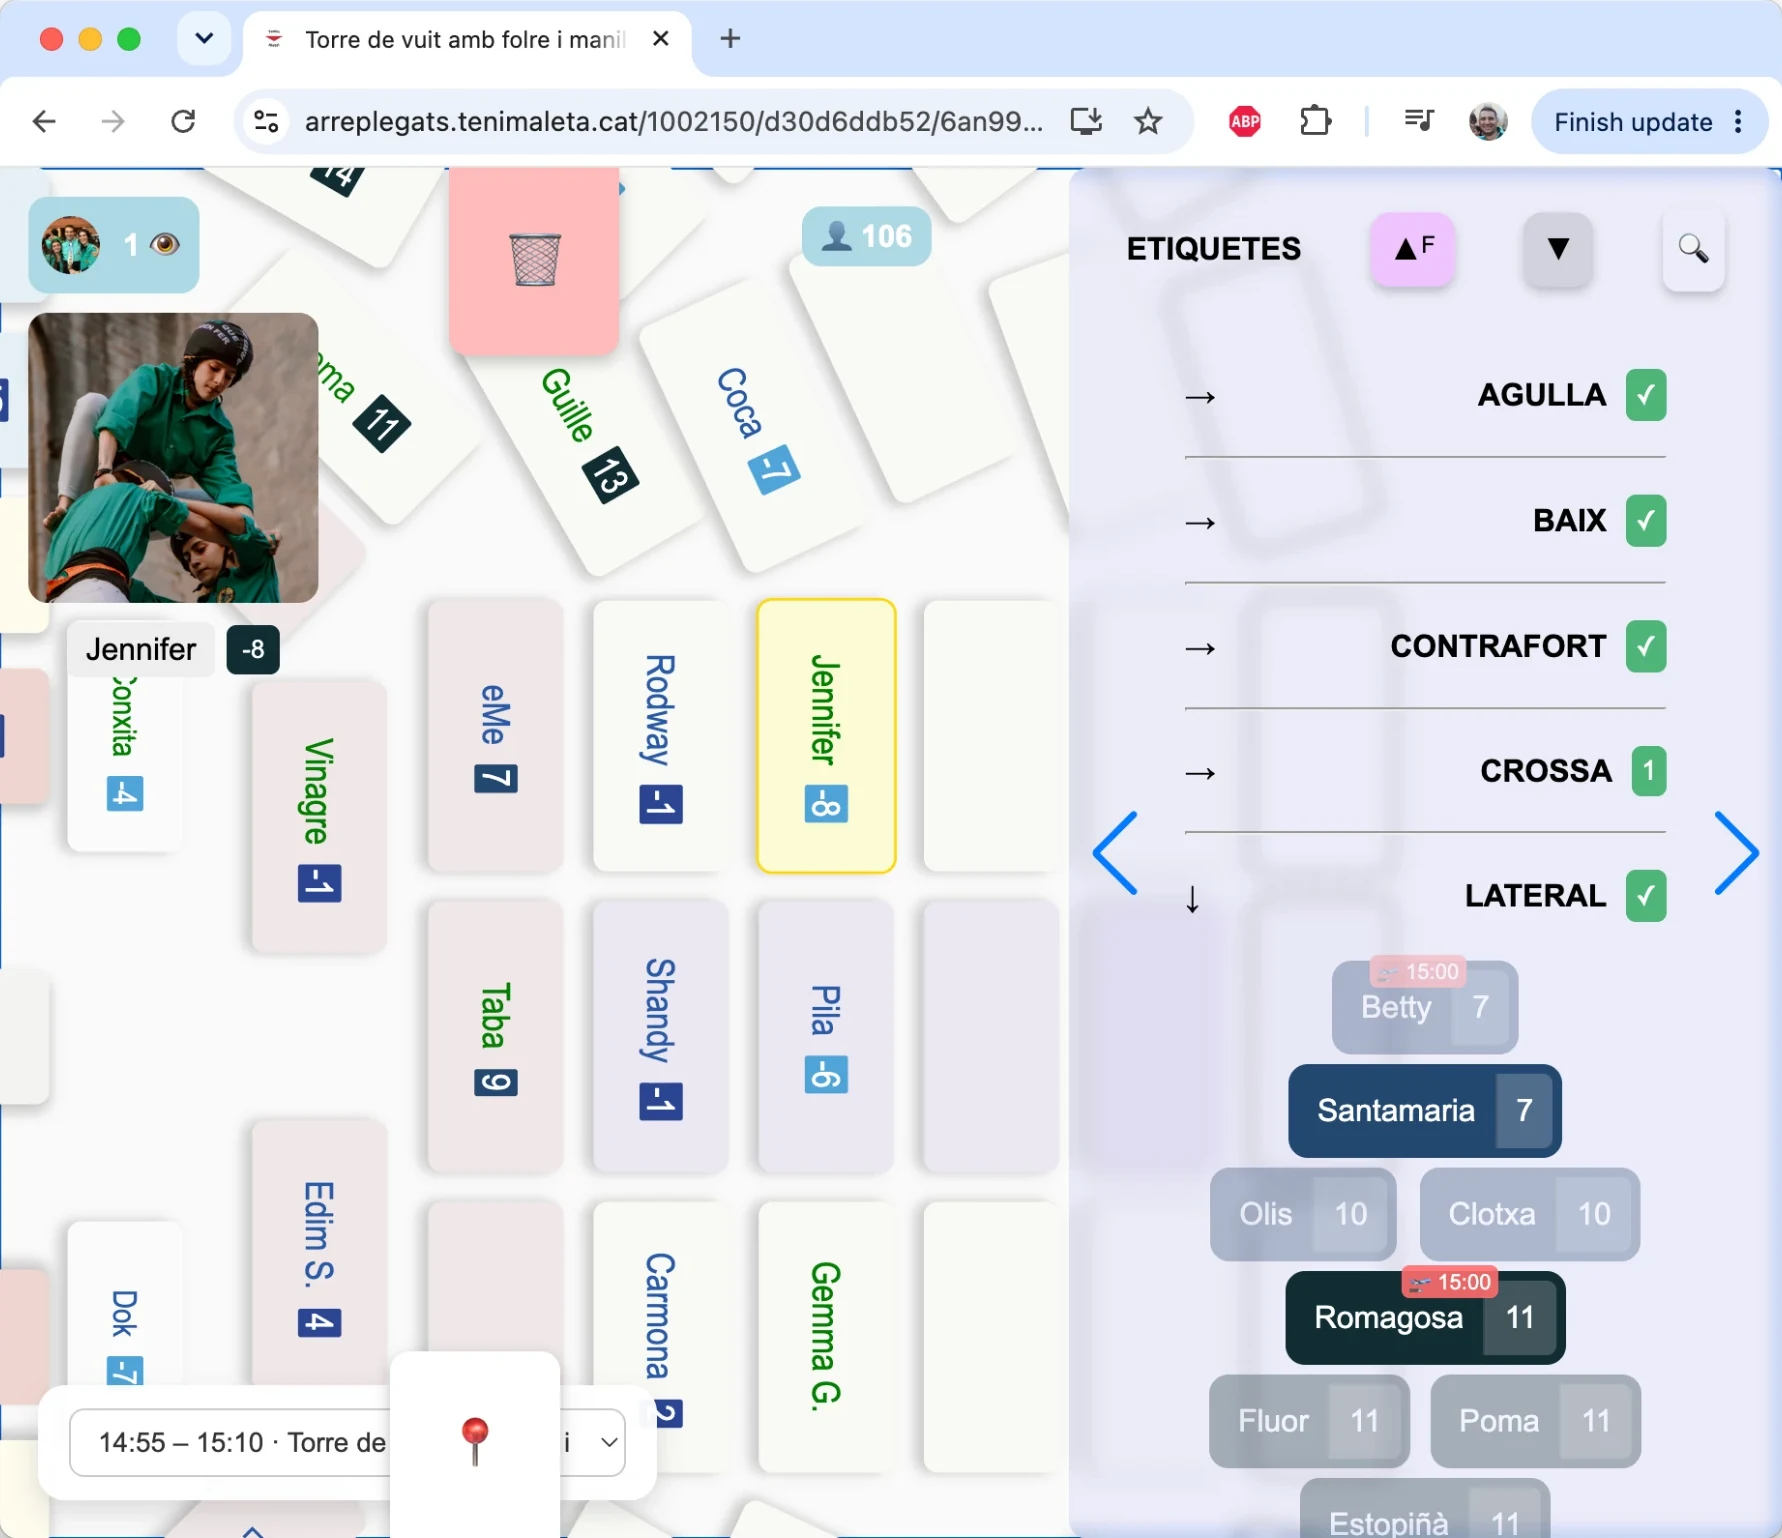
Task: Click the 106 people counter badge
Action: click(866, 236)
